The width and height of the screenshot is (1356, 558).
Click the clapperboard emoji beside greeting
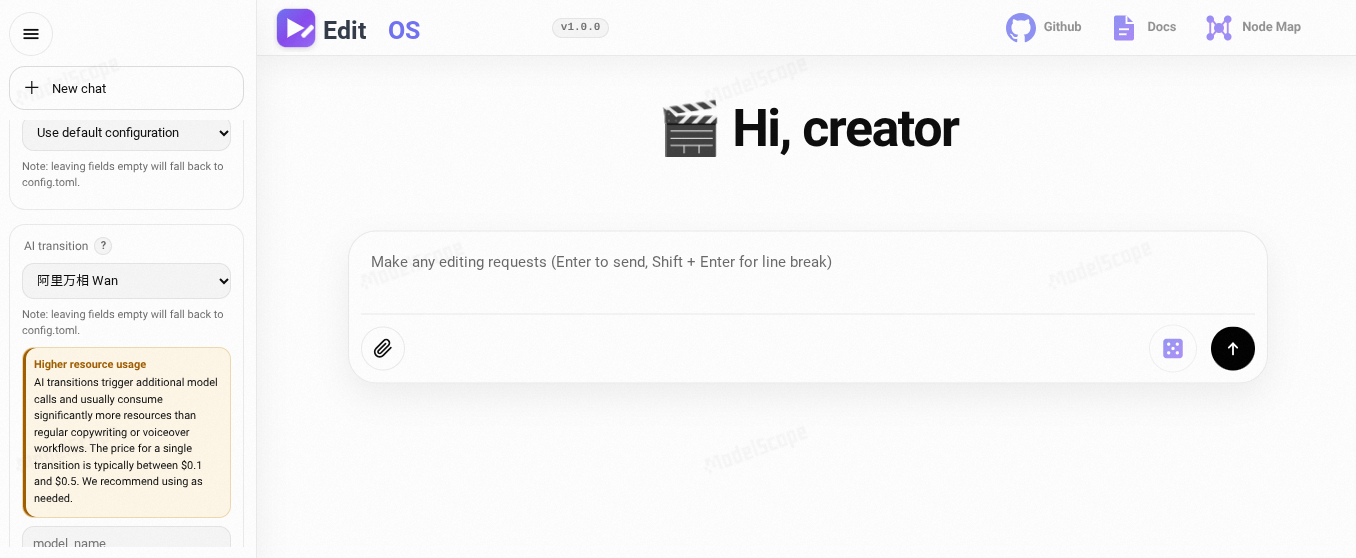(690, 130)
